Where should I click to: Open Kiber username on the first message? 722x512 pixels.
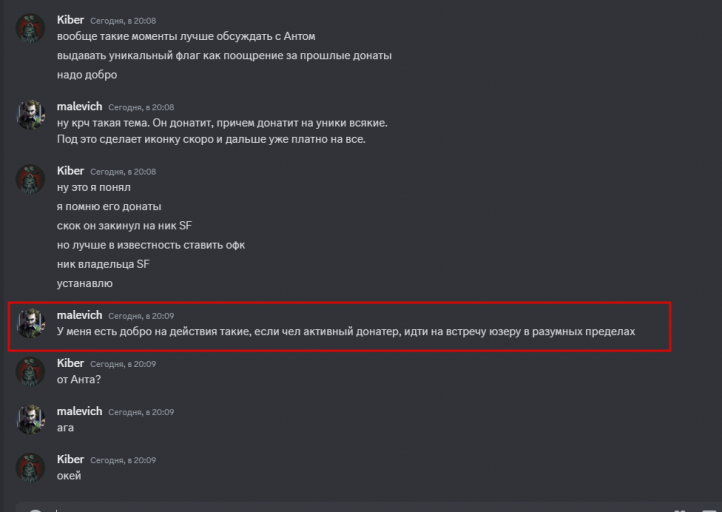pos(70,20)
